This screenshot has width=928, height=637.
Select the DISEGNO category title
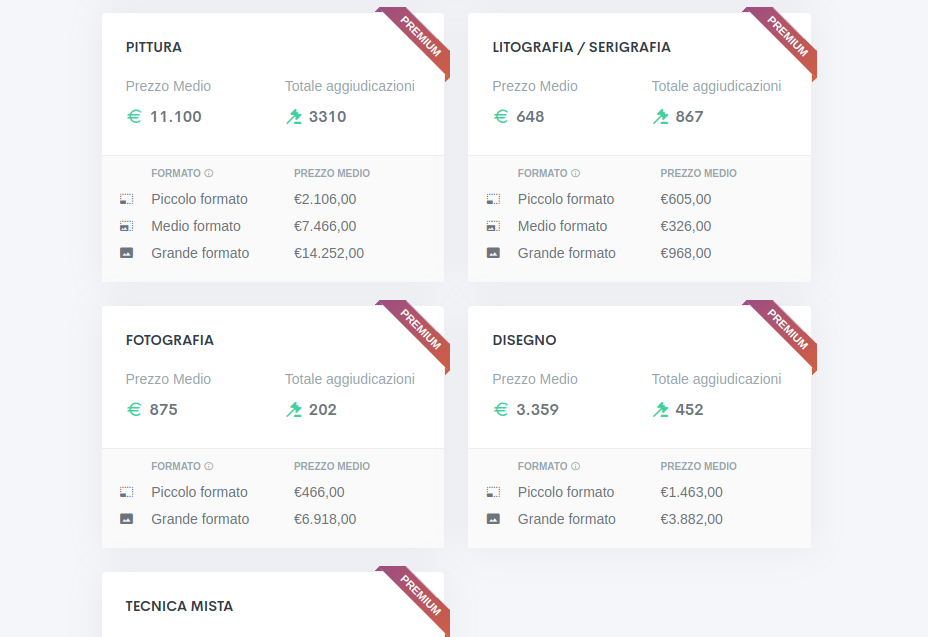point(524,340)
